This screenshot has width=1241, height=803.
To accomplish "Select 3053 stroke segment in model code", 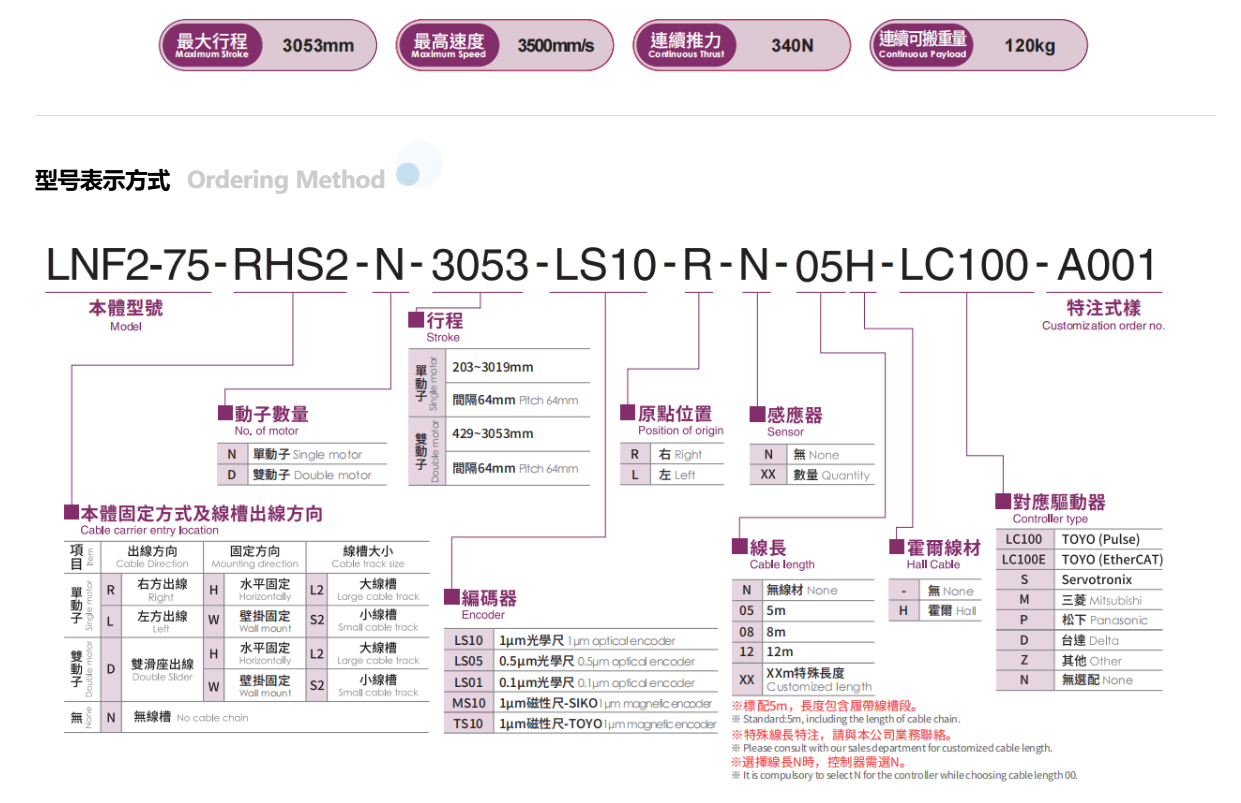I will pos(479,265).
